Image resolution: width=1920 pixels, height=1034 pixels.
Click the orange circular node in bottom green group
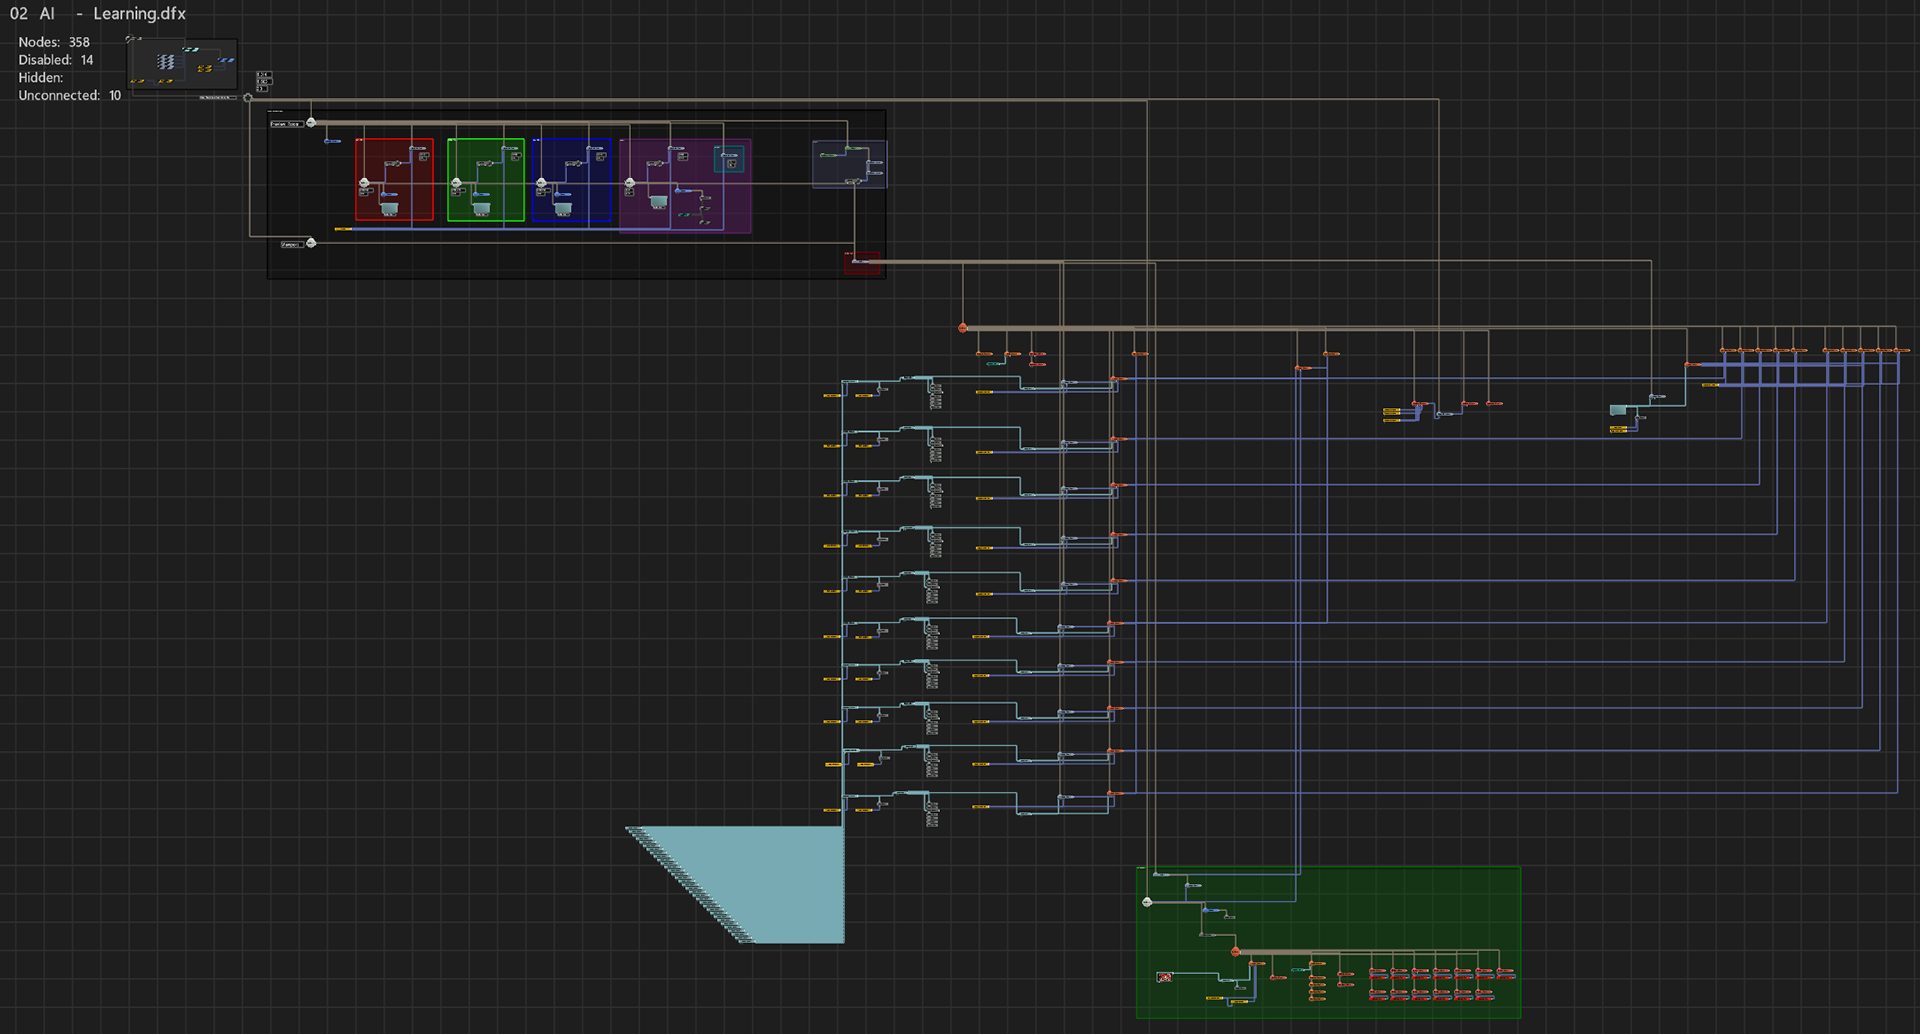[x=1236, y=952]
